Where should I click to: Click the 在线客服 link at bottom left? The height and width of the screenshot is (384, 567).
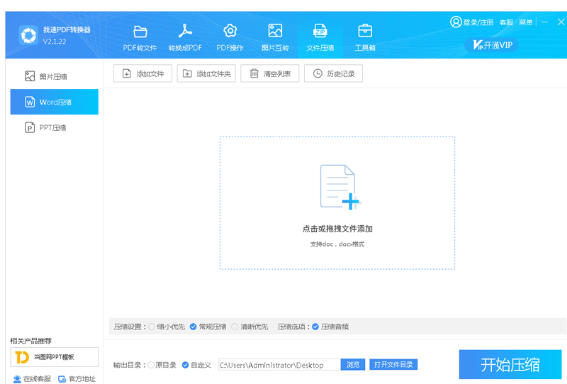click(32, 379)
